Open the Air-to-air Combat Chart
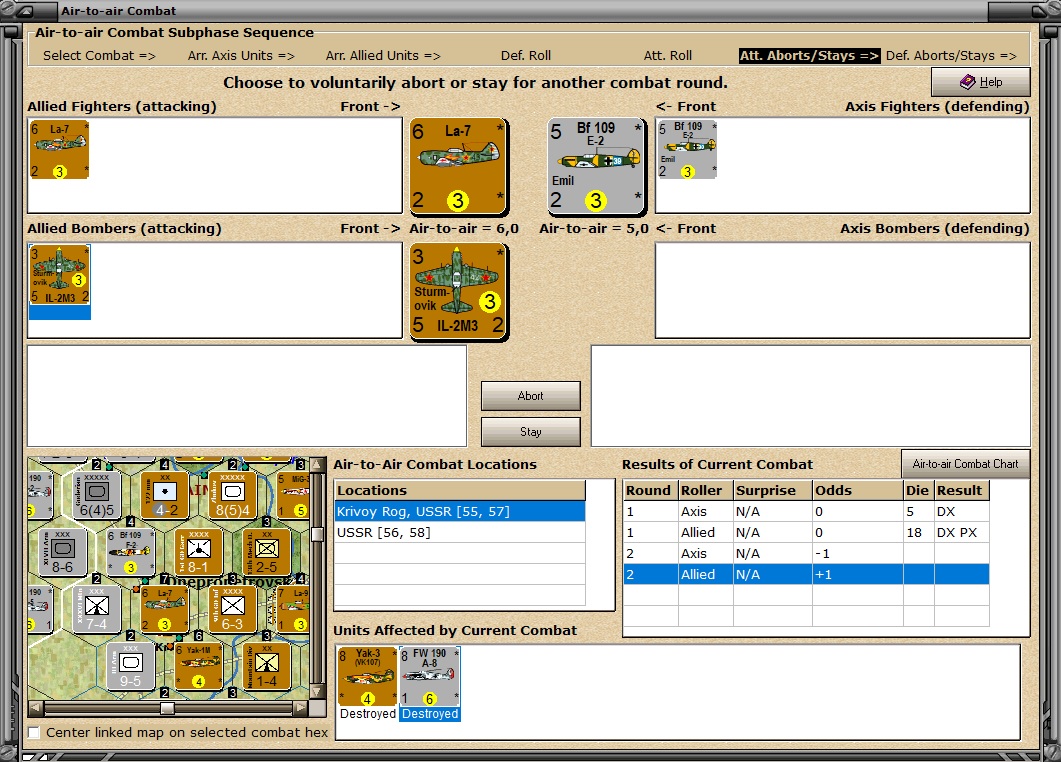 (x=966, y=464)
